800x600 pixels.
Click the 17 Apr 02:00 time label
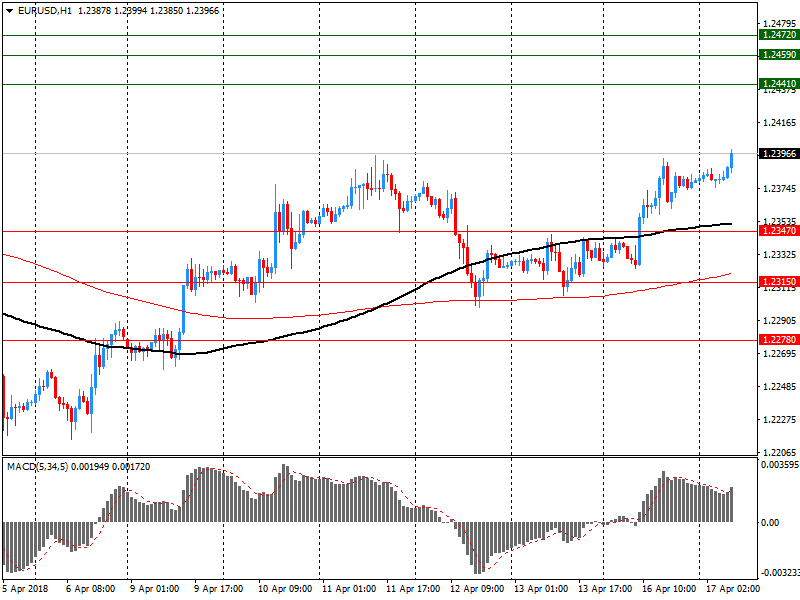click(733, 589)
